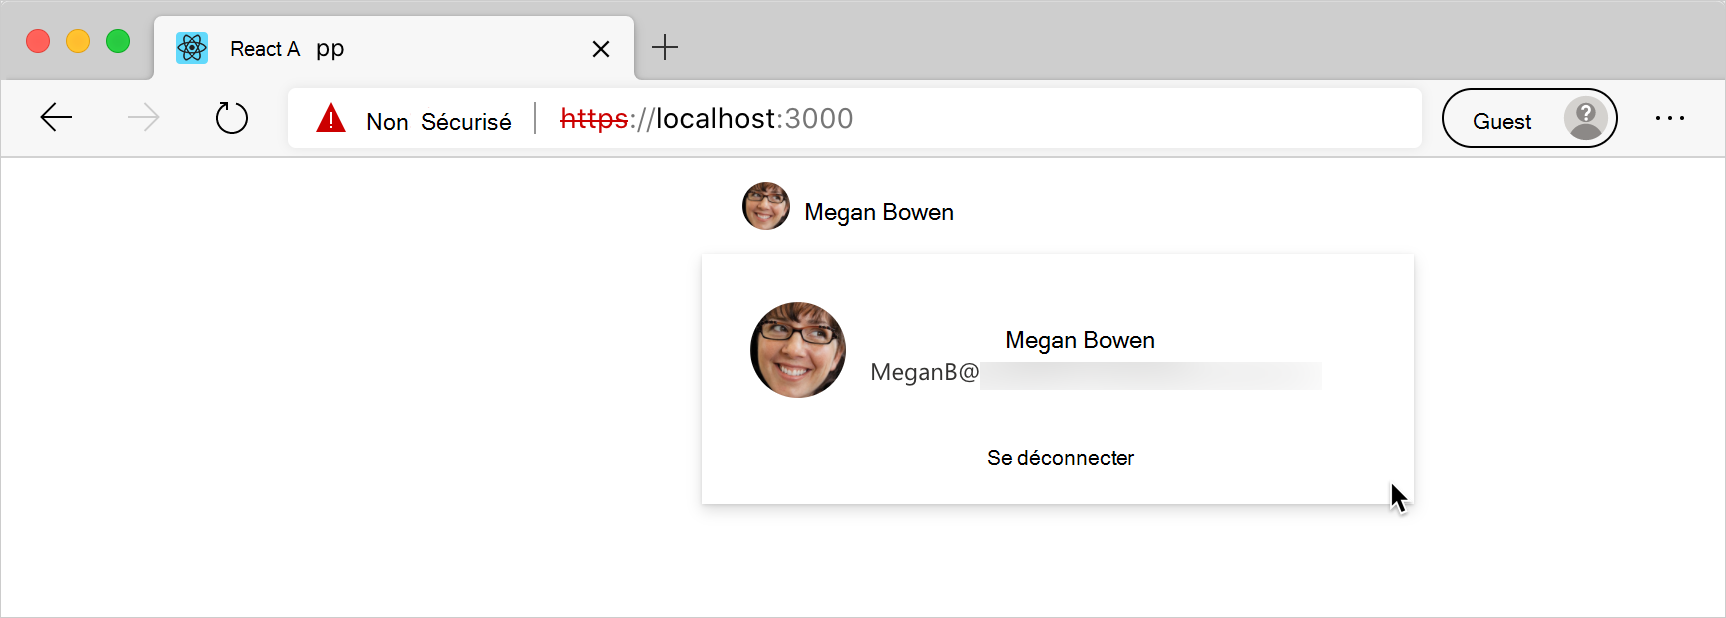The image size is (1726, 618).
Task: Click the forward navigation arrow
Action: tap(143, 118)
